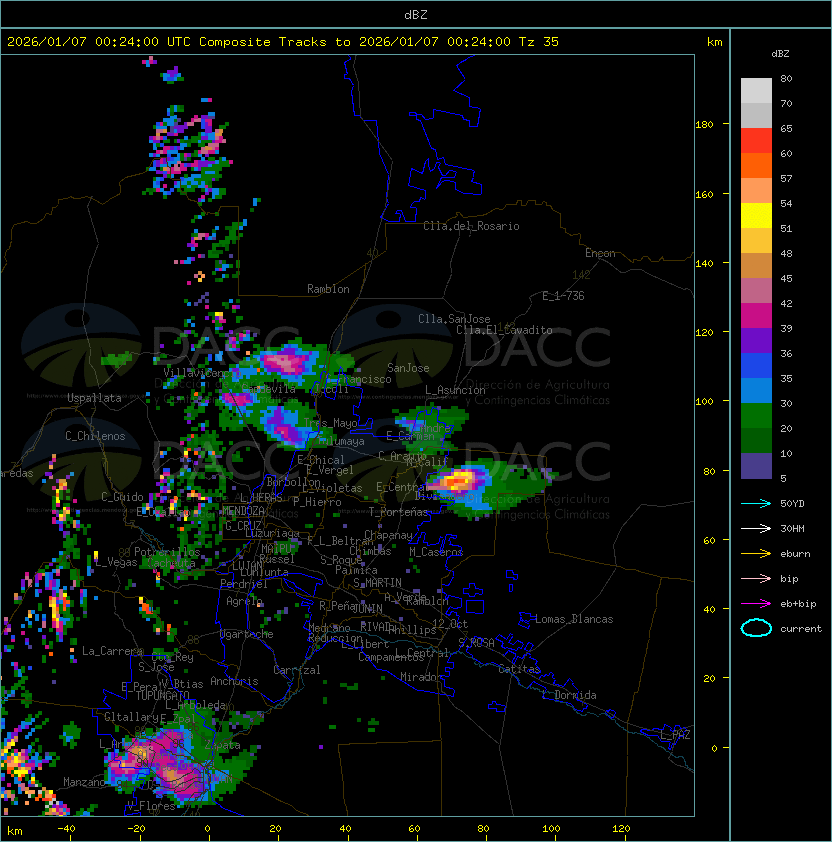This screenshot has width=832, height=842.
Task: Click the 'M_Caseros' map label
Action: [x=436, y=552]
